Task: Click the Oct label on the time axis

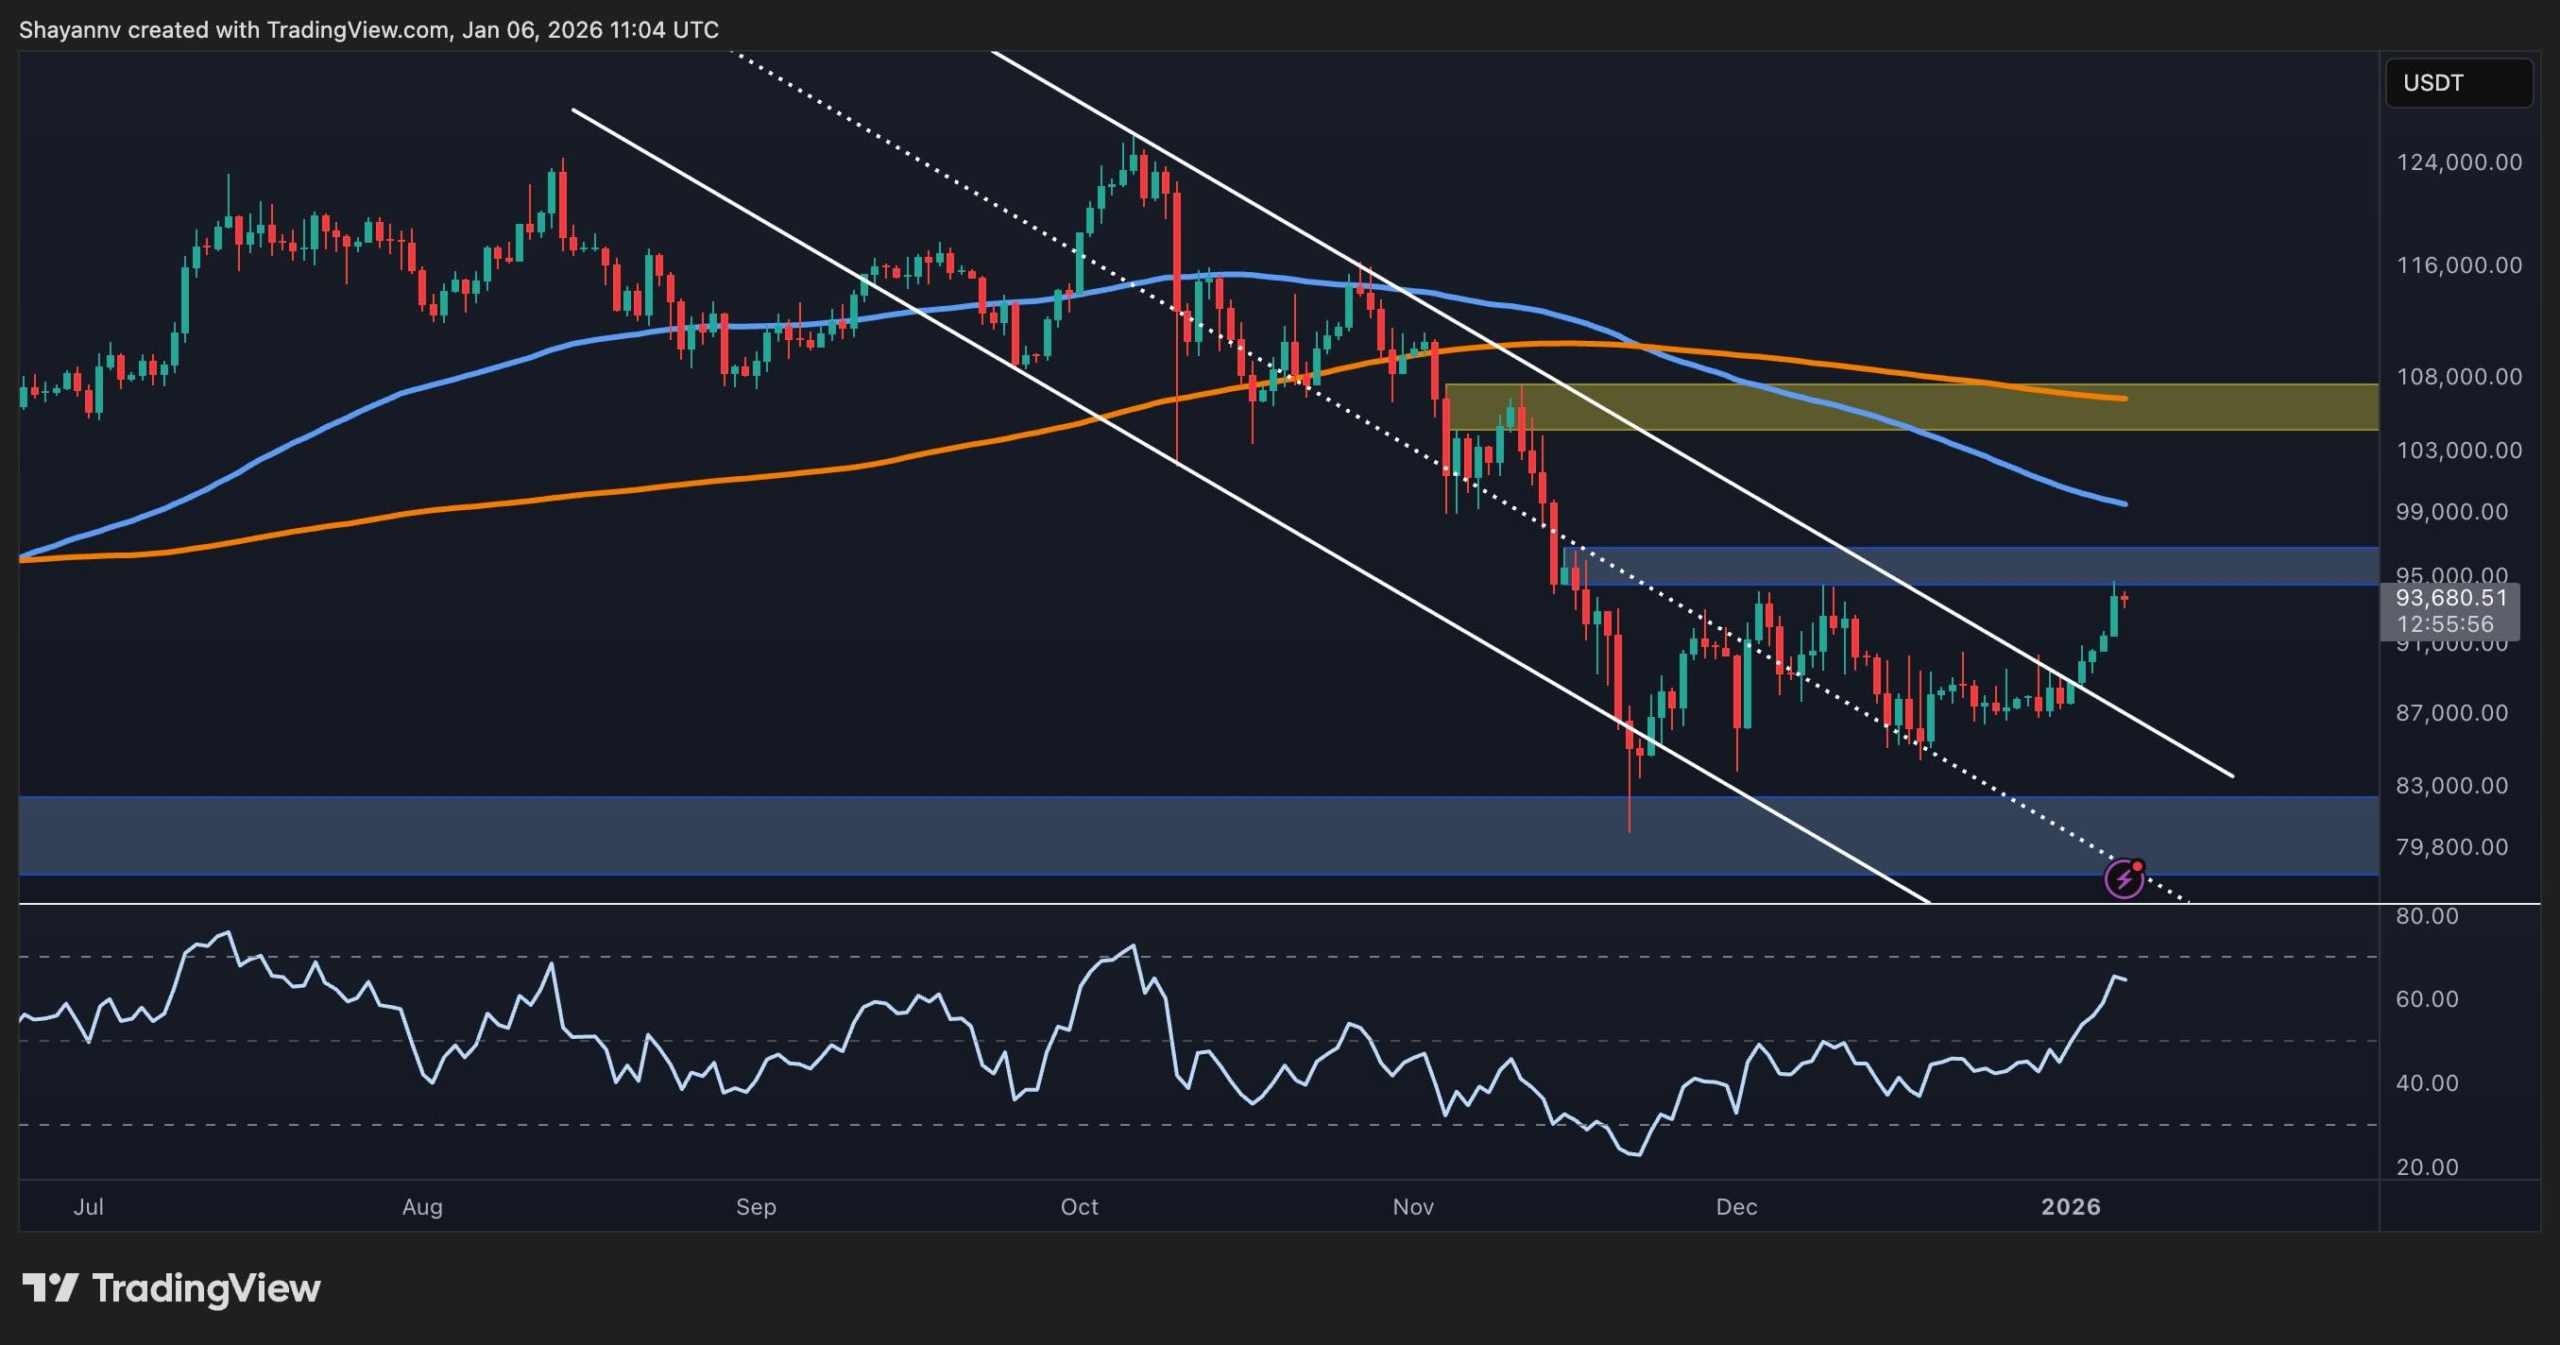Action: (1079, 1207)
